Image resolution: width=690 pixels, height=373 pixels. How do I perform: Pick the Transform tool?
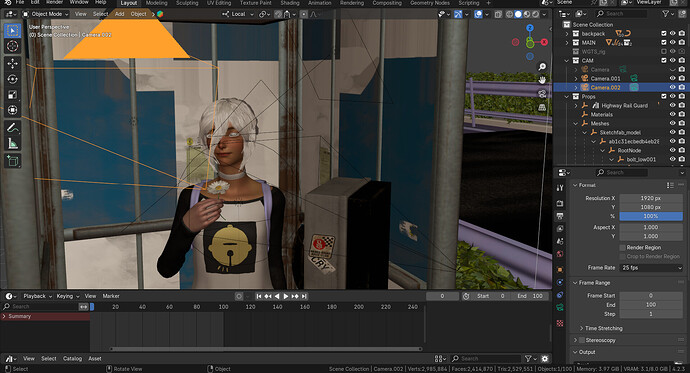click(12, 110)
